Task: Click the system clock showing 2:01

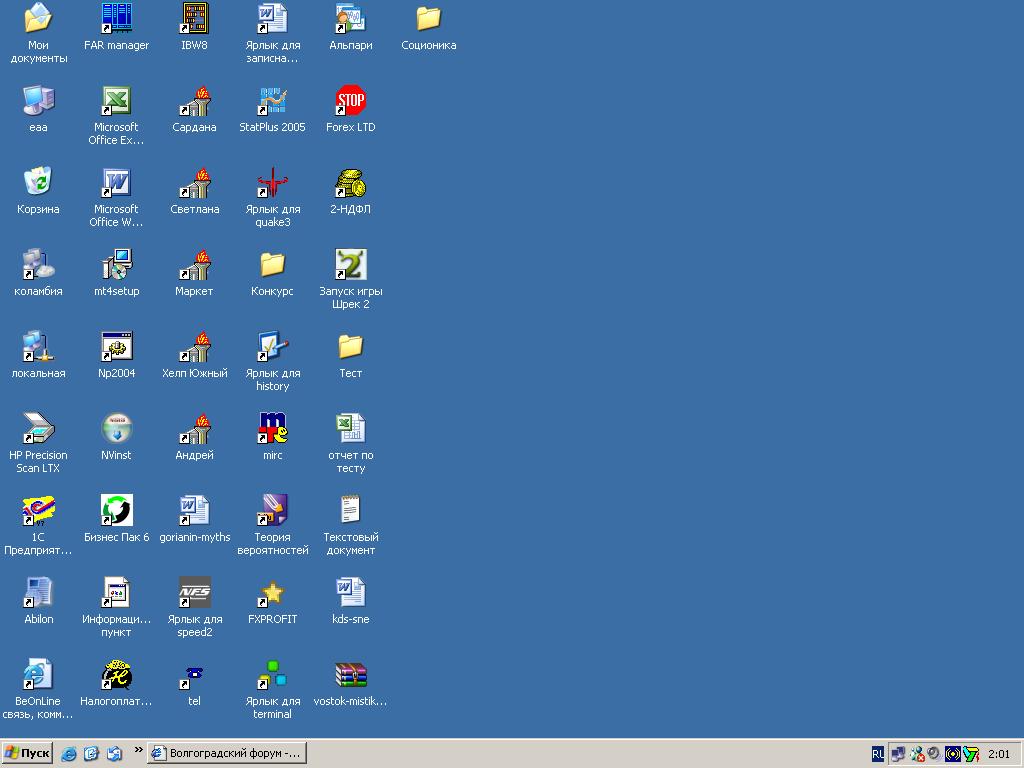Action: (998, 754)
